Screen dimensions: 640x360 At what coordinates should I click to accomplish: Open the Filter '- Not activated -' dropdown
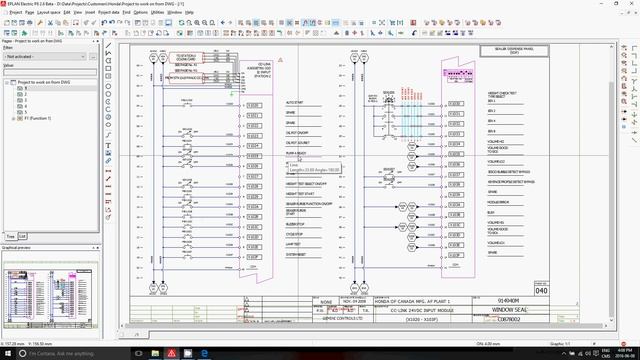point(45,56)
